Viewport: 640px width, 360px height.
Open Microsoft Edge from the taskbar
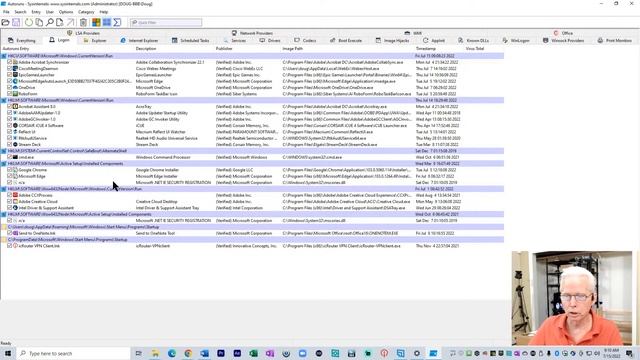171,353
